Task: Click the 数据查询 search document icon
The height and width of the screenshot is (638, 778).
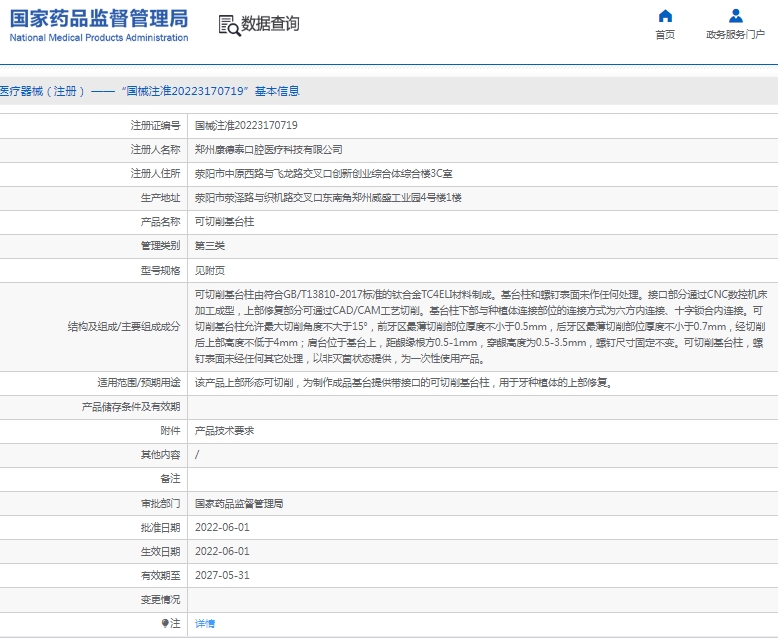Action: pos(229,25)
